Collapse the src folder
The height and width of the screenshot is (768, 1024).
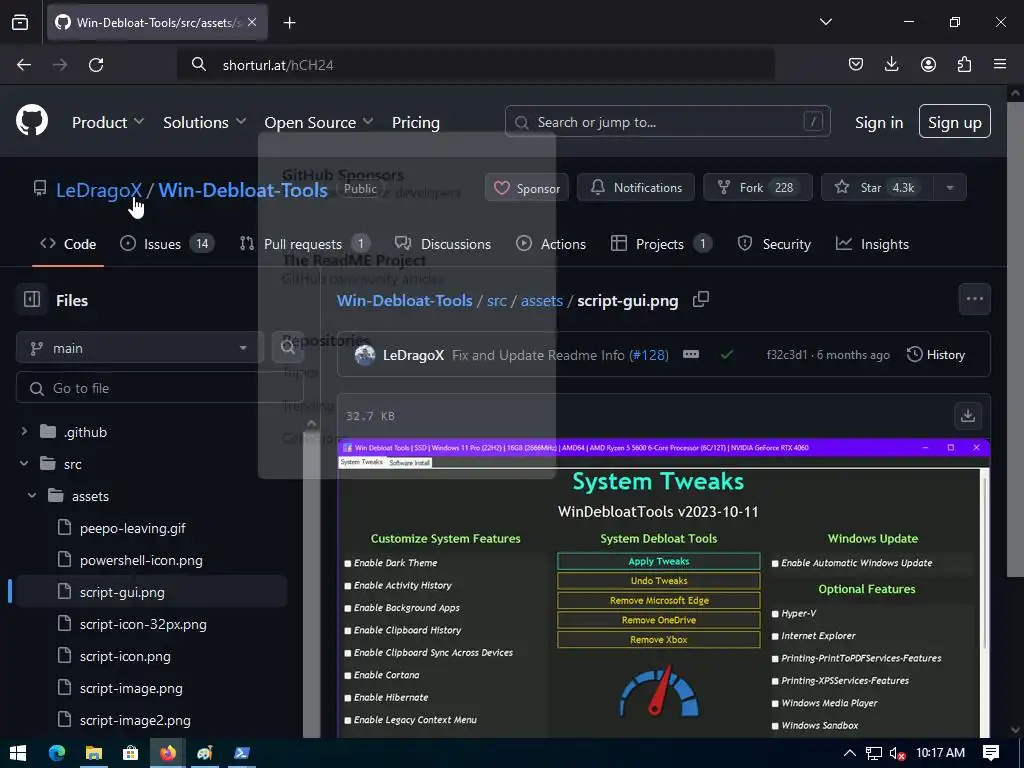click(24, 464)
